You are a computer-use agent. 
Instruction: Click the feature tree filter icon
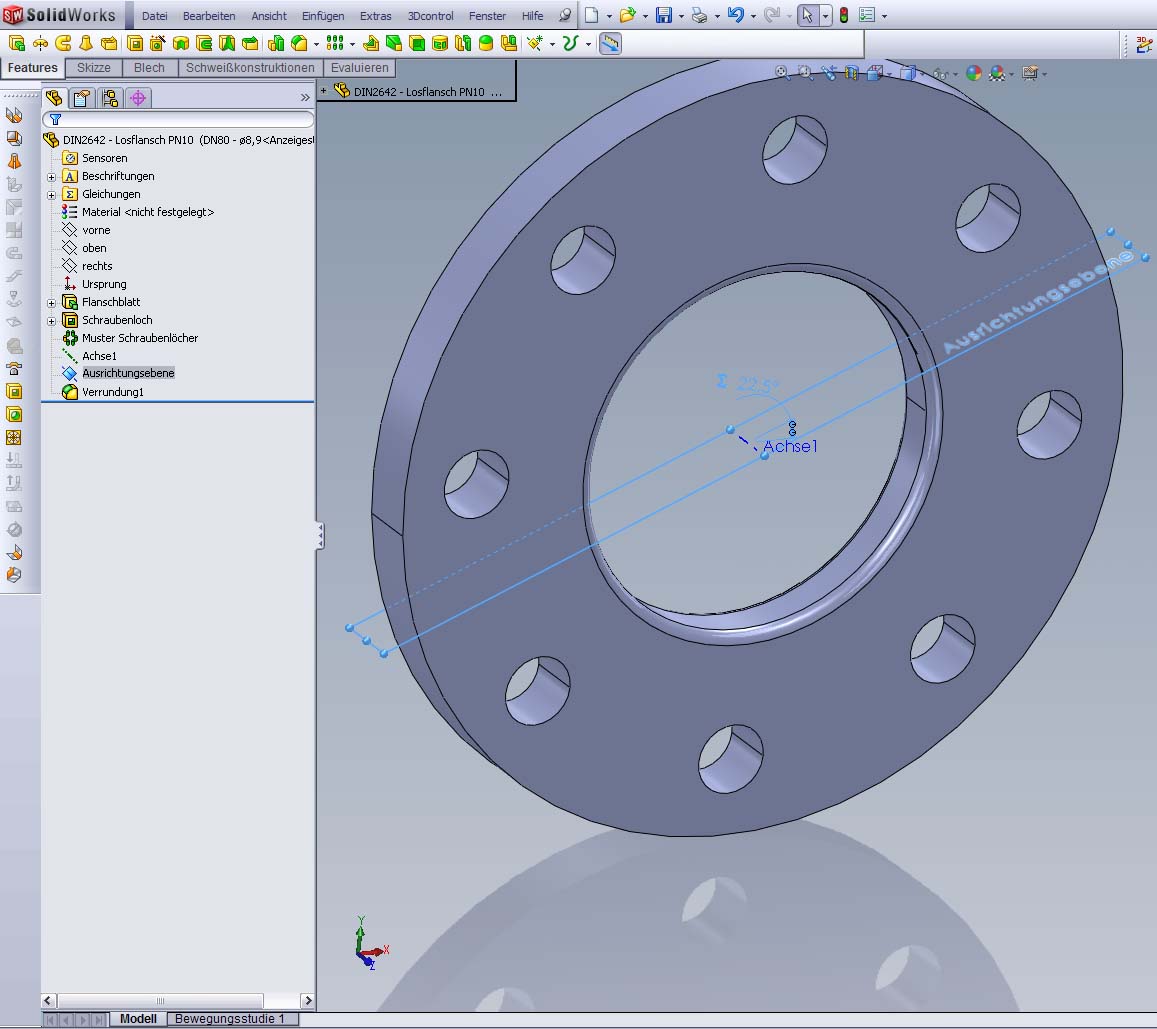pos(56,119)
